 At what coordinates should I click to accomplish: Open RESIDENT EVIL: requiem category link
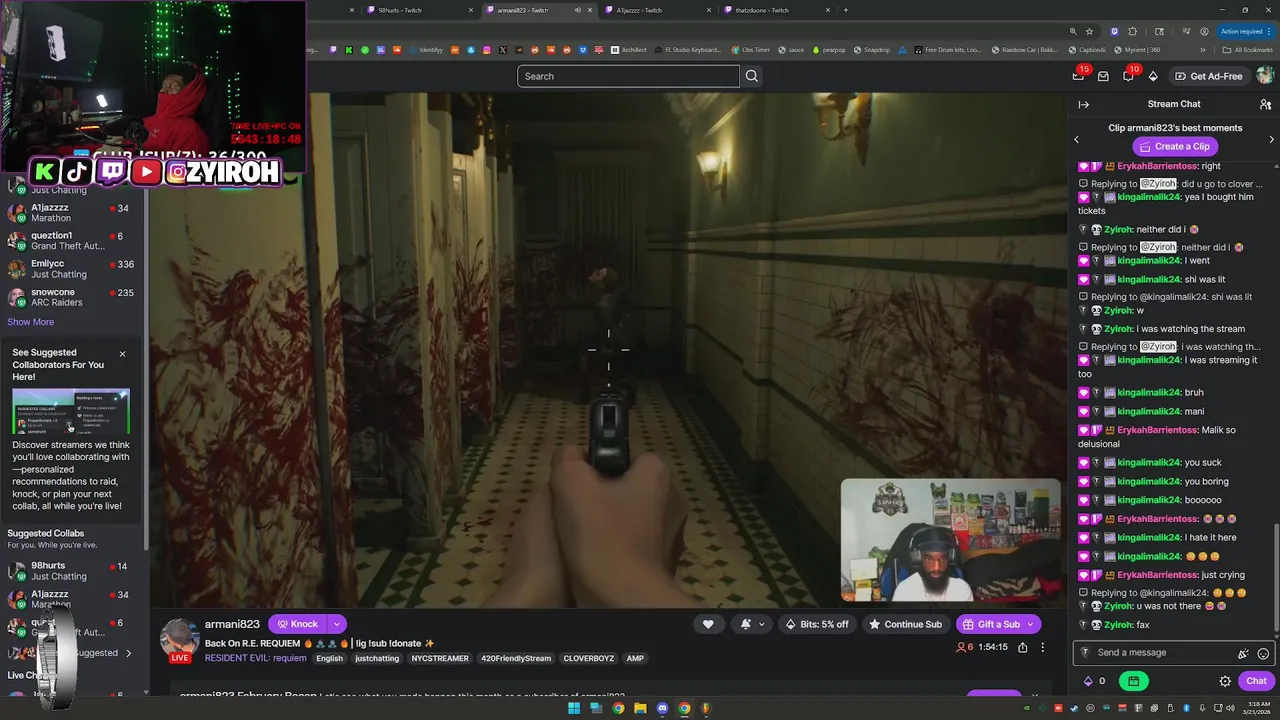(x=256, y=658)
